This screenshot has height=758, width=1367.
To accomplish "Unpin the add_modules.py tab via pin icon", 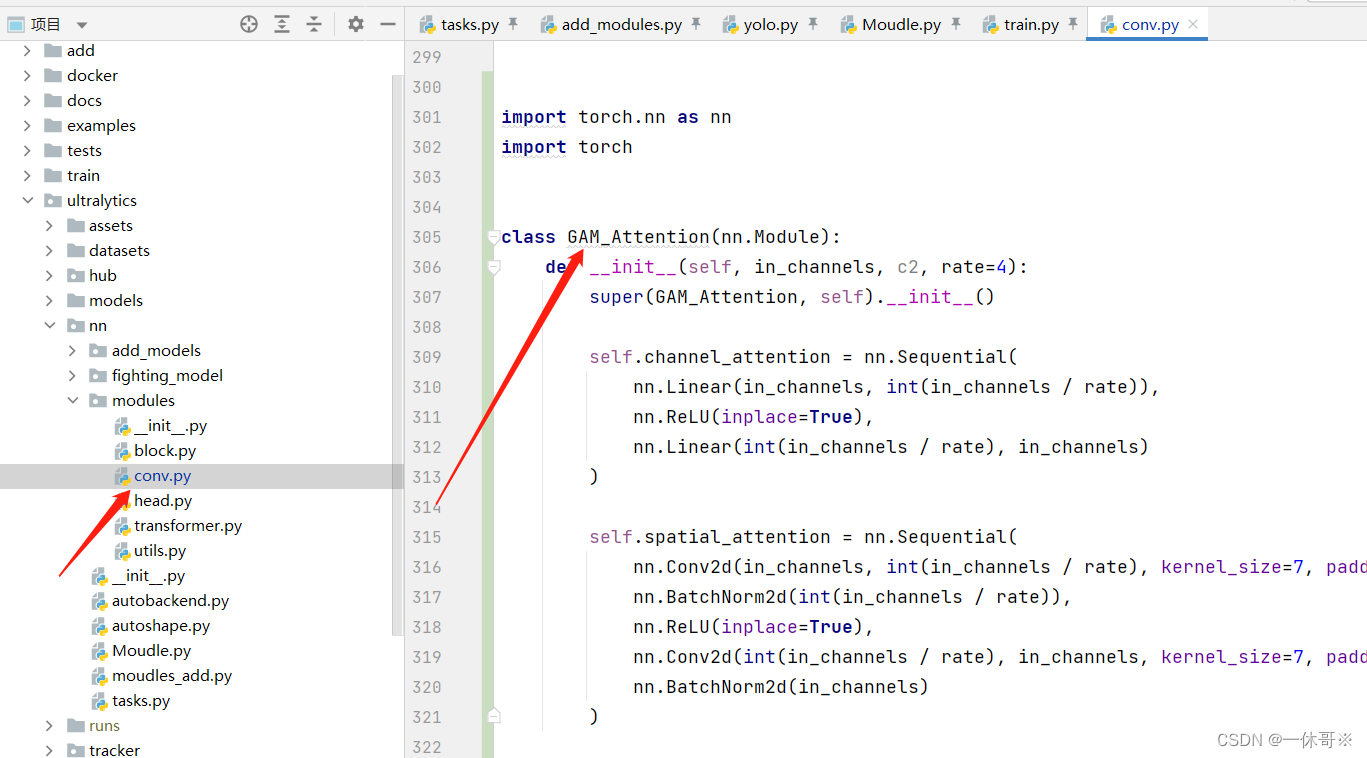I will 696,24.
